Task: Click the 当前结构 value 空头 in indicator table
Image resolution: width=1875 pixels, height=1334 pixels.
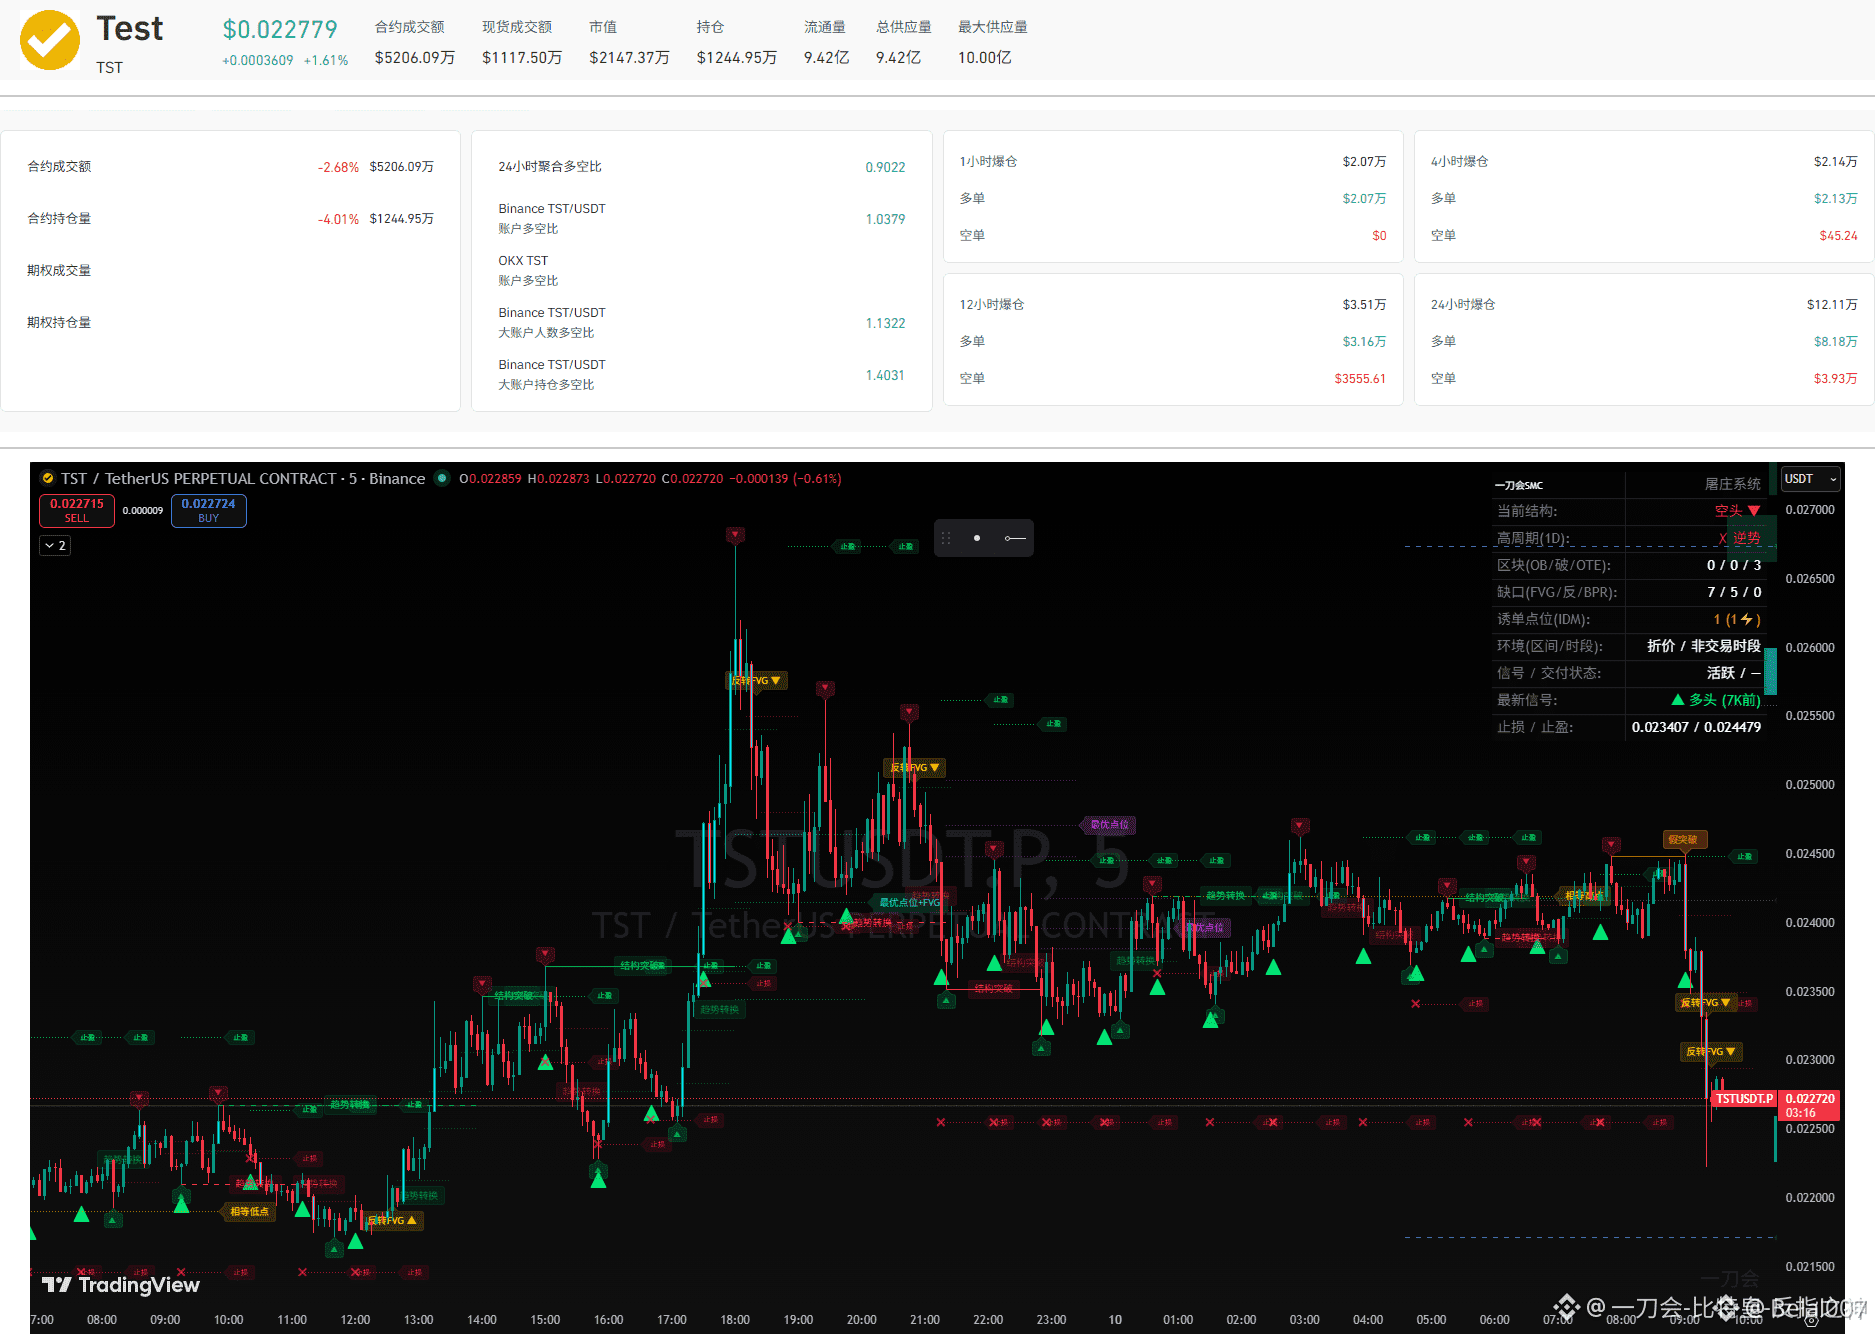Action: click(1737, 511)
